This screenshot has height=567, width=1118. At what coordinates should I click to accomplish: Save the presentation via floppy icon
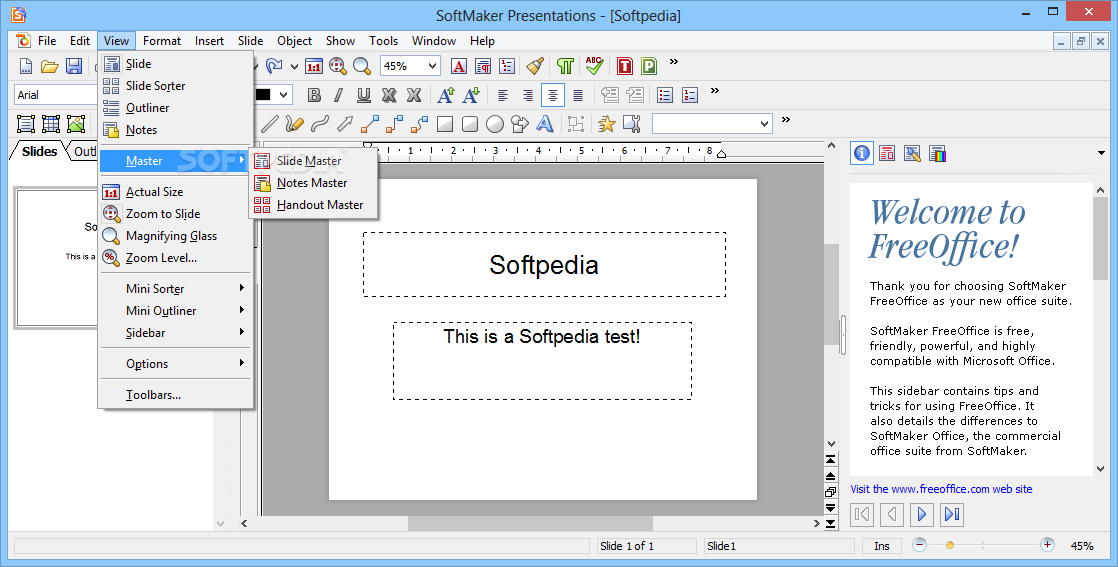coord(73,66)
